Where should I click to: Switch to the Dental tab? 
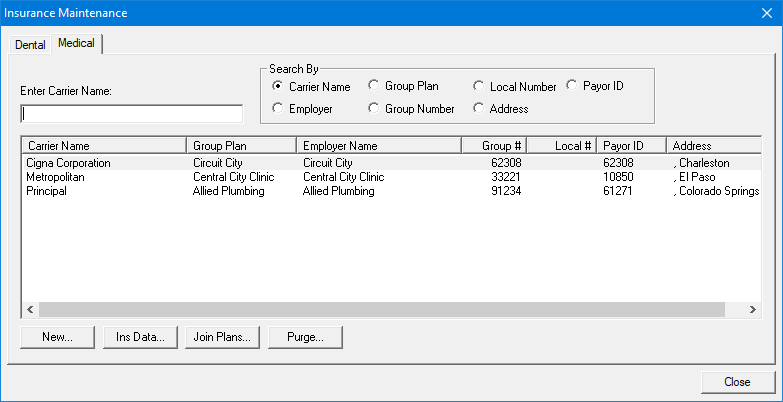(x=30, y=44)
